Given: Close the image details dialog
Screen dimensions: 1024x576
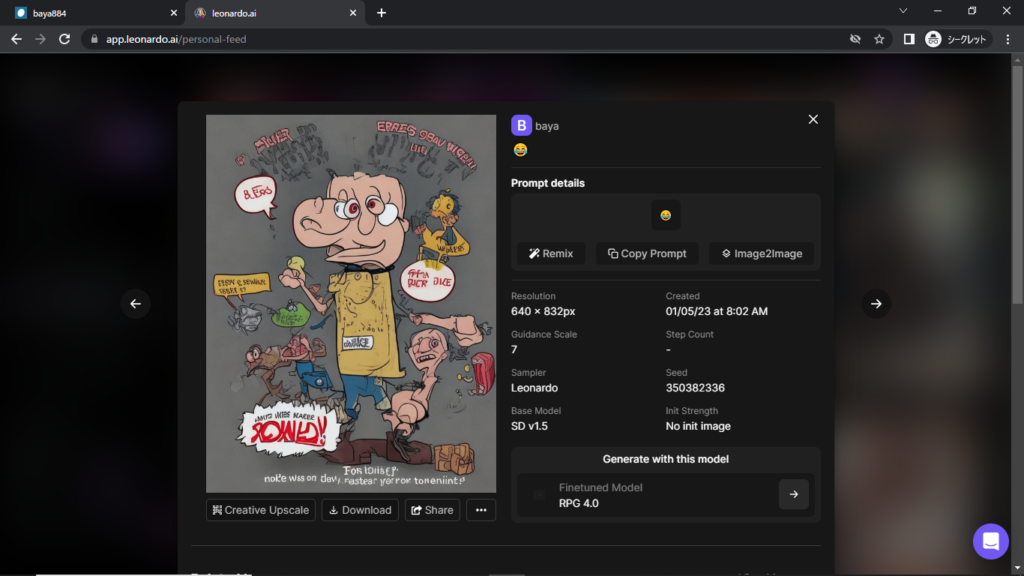Looking at the screenshot, I should click(x=813, y=119).
